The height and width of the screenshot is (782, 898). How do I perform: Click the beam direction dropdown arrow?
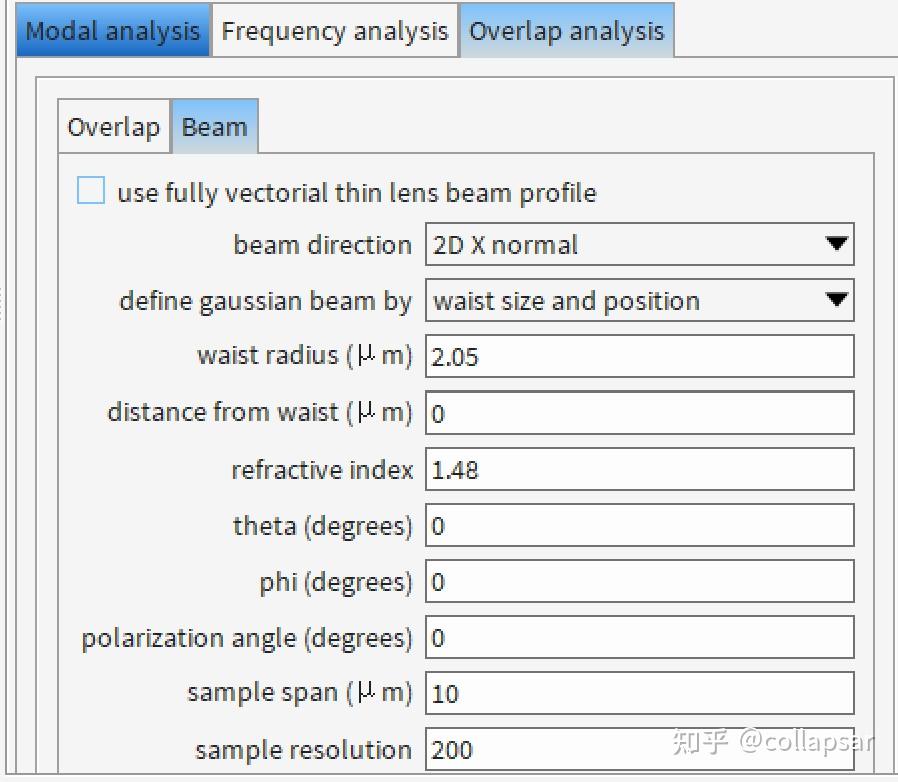pos(838,244)
